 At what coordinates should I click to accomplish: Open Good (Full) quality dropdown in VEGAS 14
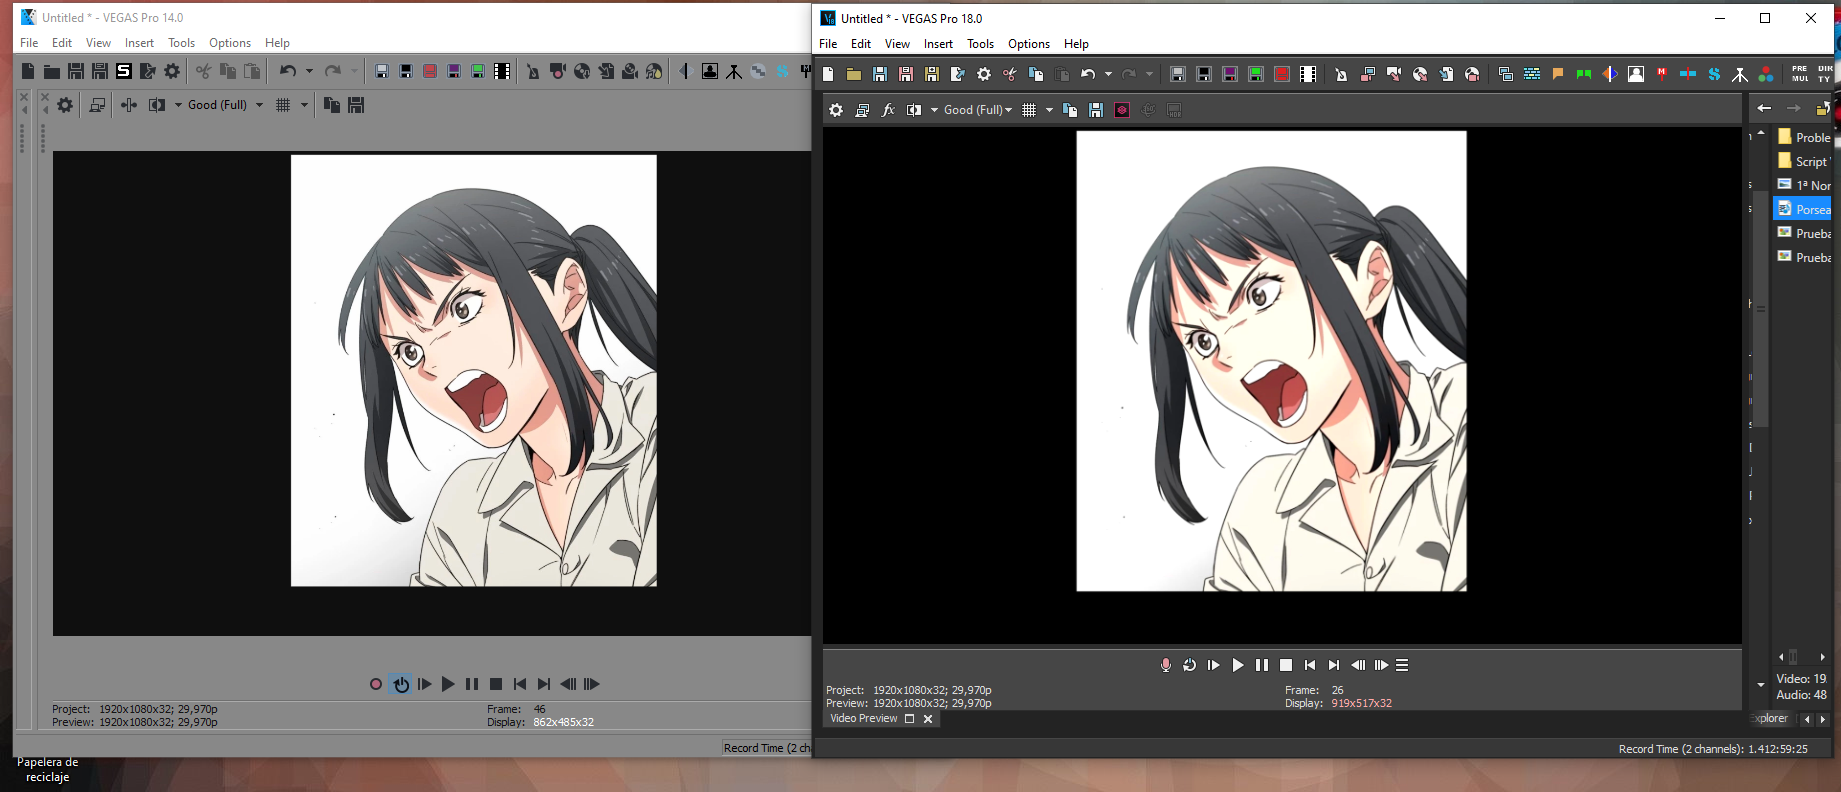(x=225, y=105)
